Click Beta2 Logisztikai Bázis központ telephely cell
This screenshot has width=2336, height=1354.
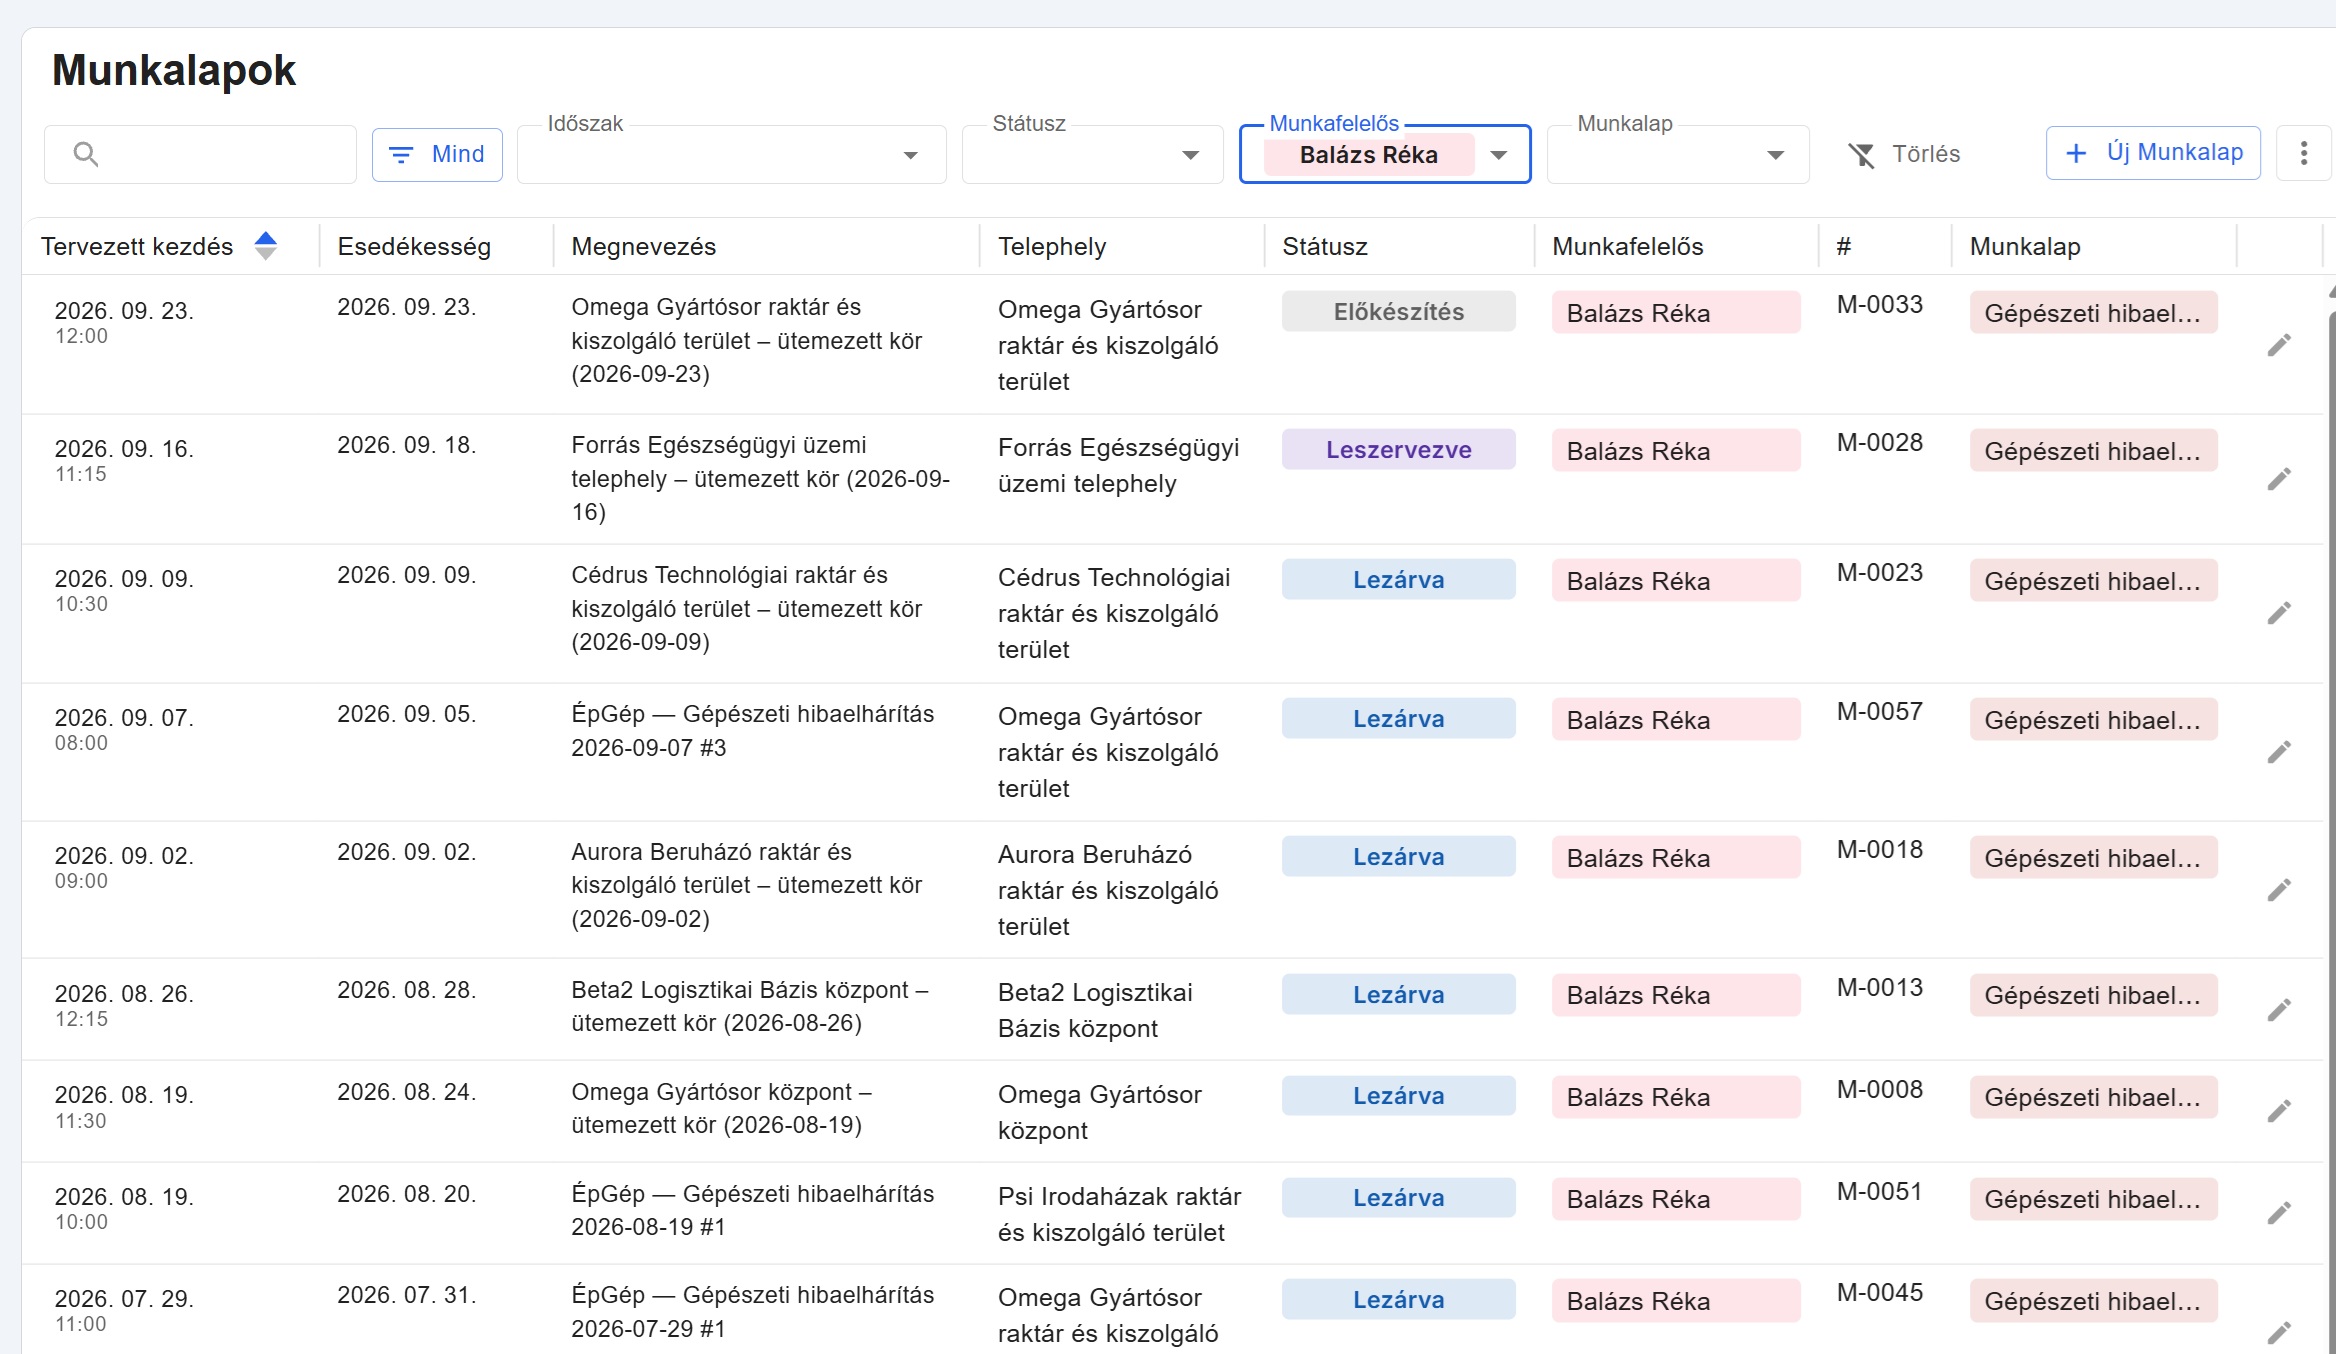1095,1010
